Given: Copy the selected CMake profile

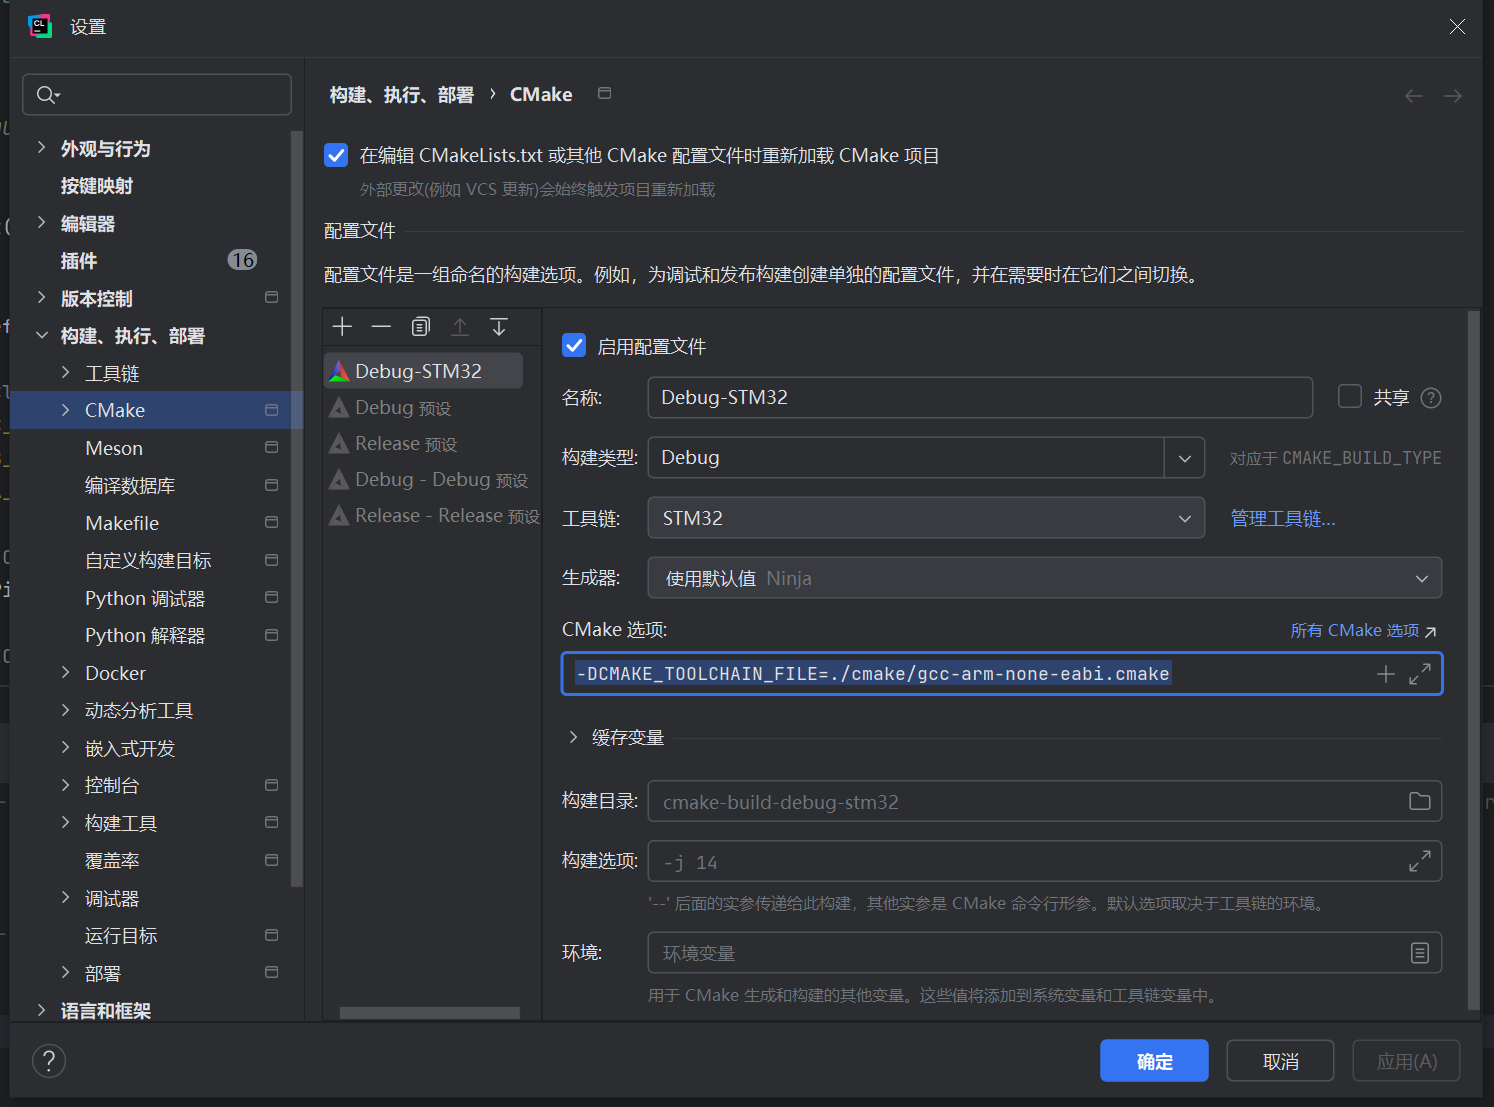Looking at the screenshot, I should [421, 327].
